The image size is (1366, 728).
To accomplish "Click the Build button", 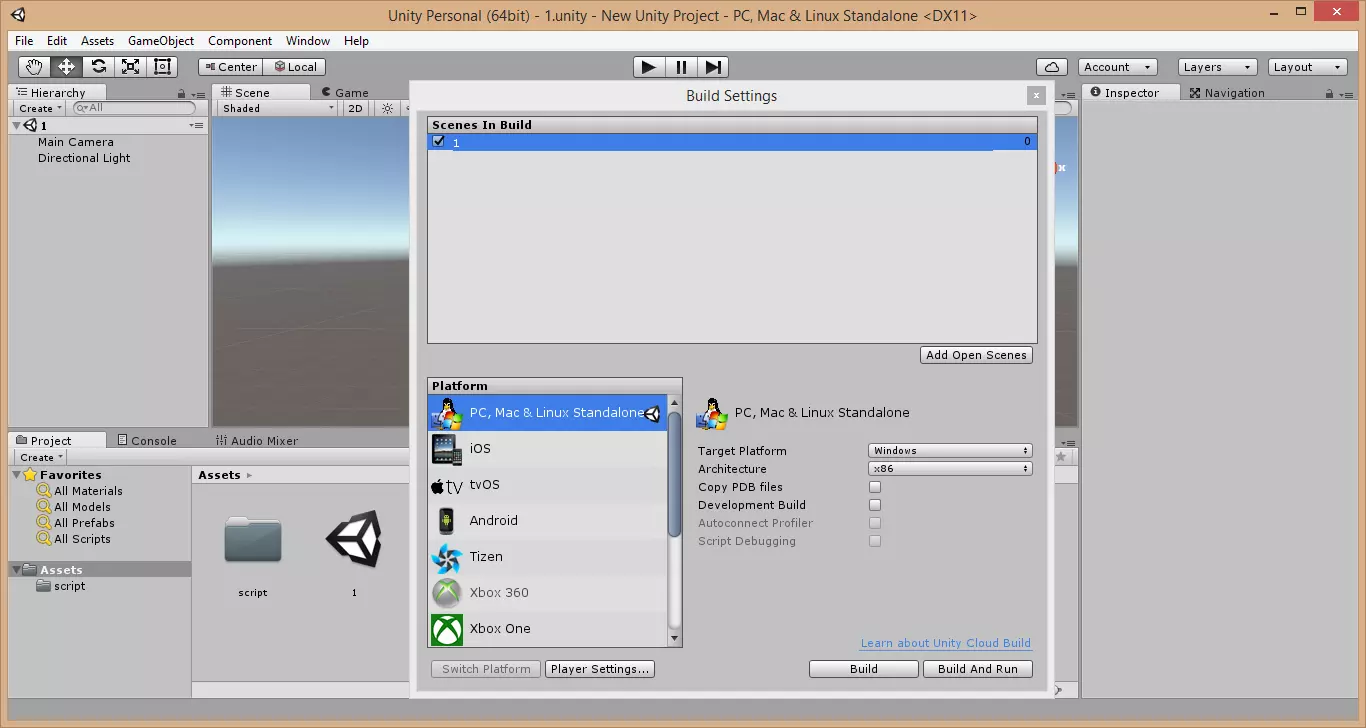I will pyautogui.click(x=864, y=669).
